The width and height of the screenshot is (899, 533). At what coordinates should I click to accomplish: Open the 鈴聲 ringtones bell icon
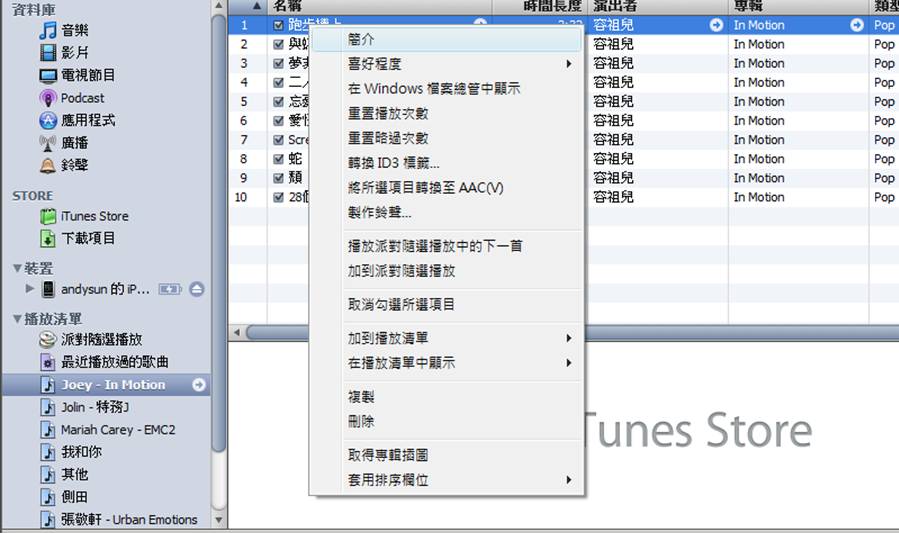[48, 165]
